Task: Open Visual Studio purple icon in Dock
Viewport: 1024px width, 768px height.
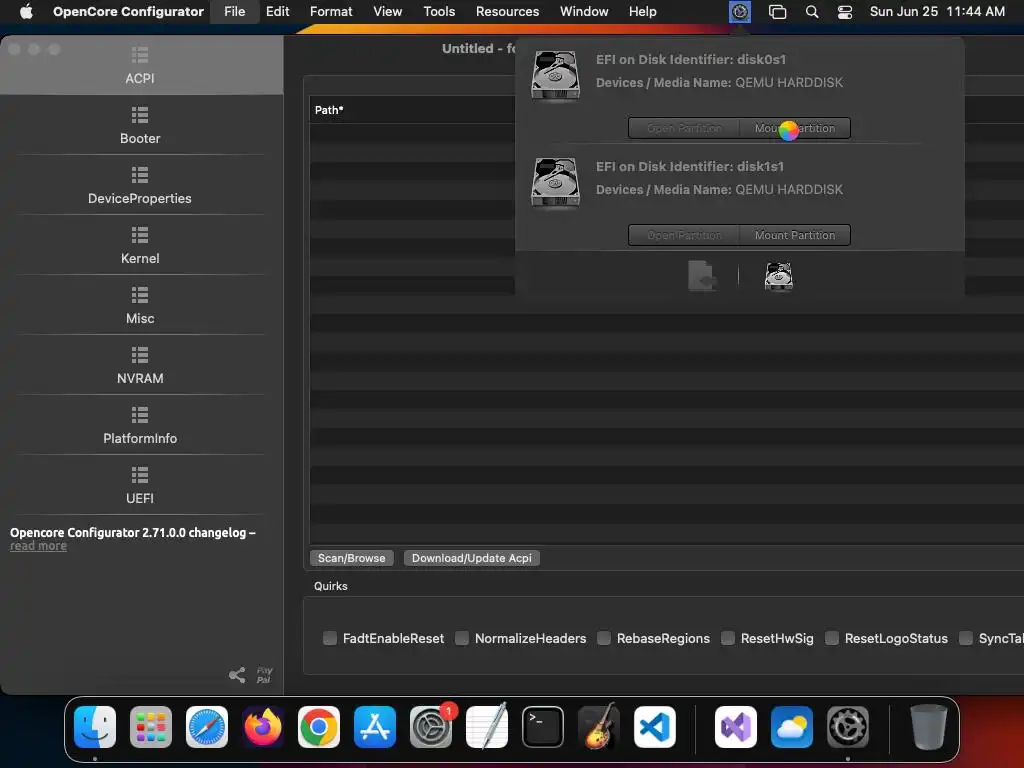Action: pos(736,727)
